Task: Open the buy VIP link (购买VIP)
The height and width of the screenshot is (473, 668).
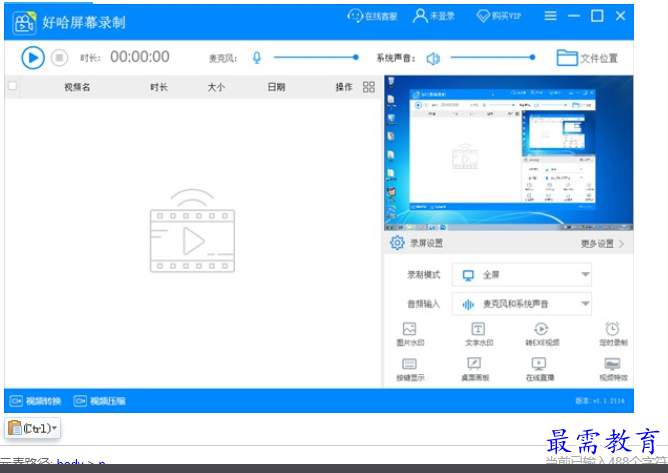Action: coord(499,16)
